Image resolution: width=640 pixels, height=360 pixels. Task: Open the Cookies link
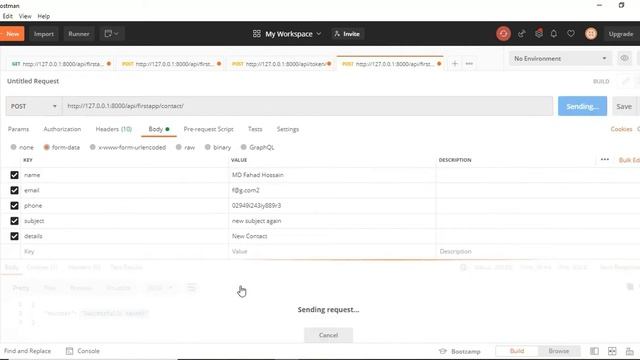click(x=621, y=129)
